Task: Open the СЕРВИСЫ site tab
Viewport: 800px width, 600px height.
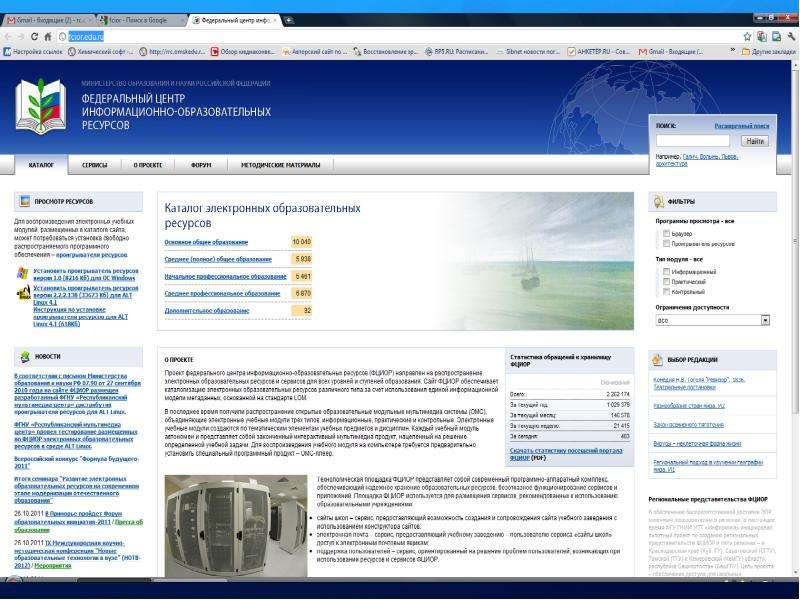Action: [95, 165]
